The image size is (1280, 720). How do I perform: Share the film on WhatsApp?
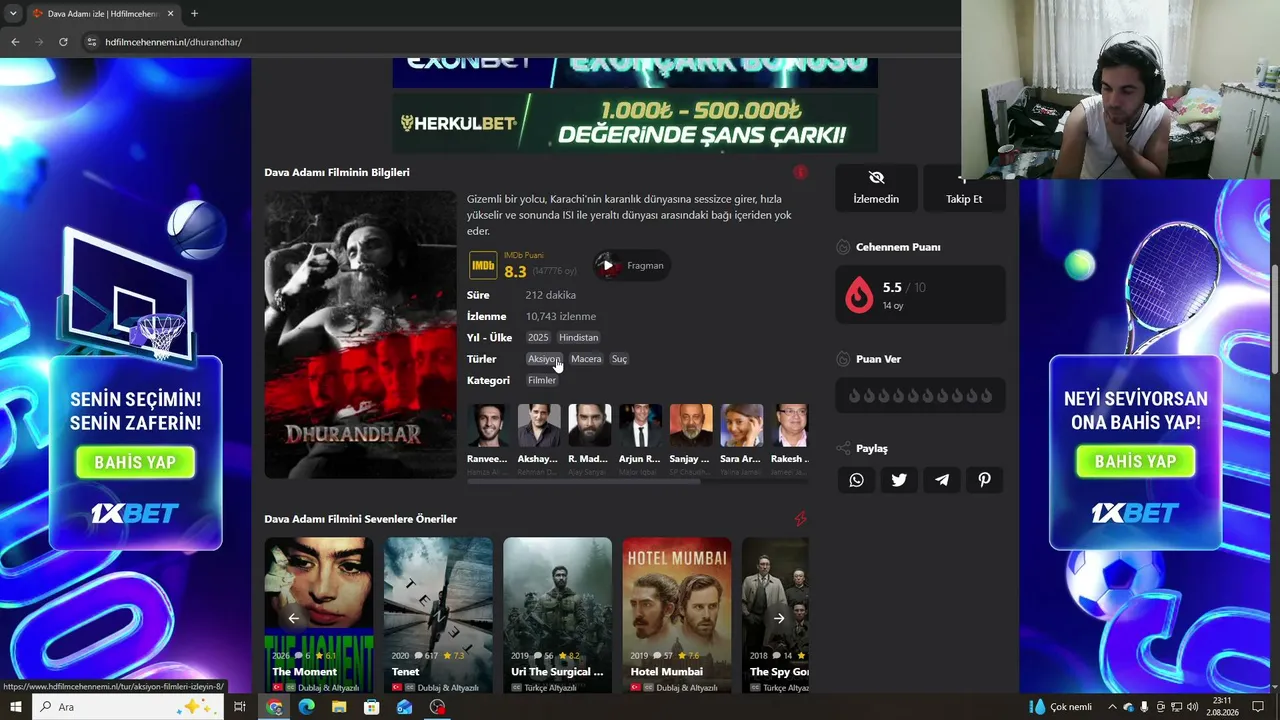[x=856, y=480]
